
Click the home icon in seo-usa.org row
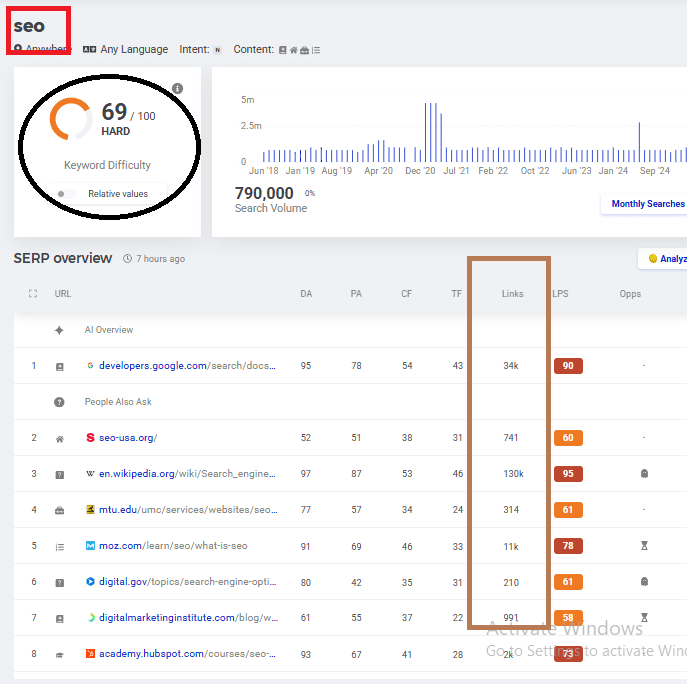(x=59, y=438)
